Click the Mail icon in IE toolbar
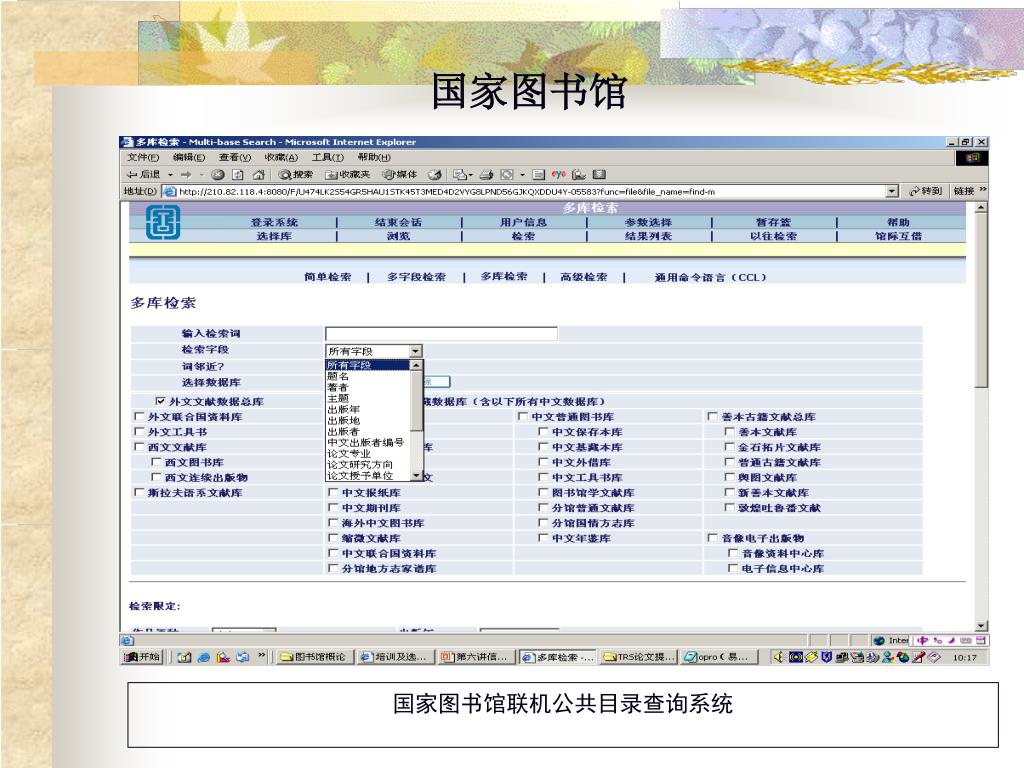This screenshot has width=1024, height=768. point(460,174)
